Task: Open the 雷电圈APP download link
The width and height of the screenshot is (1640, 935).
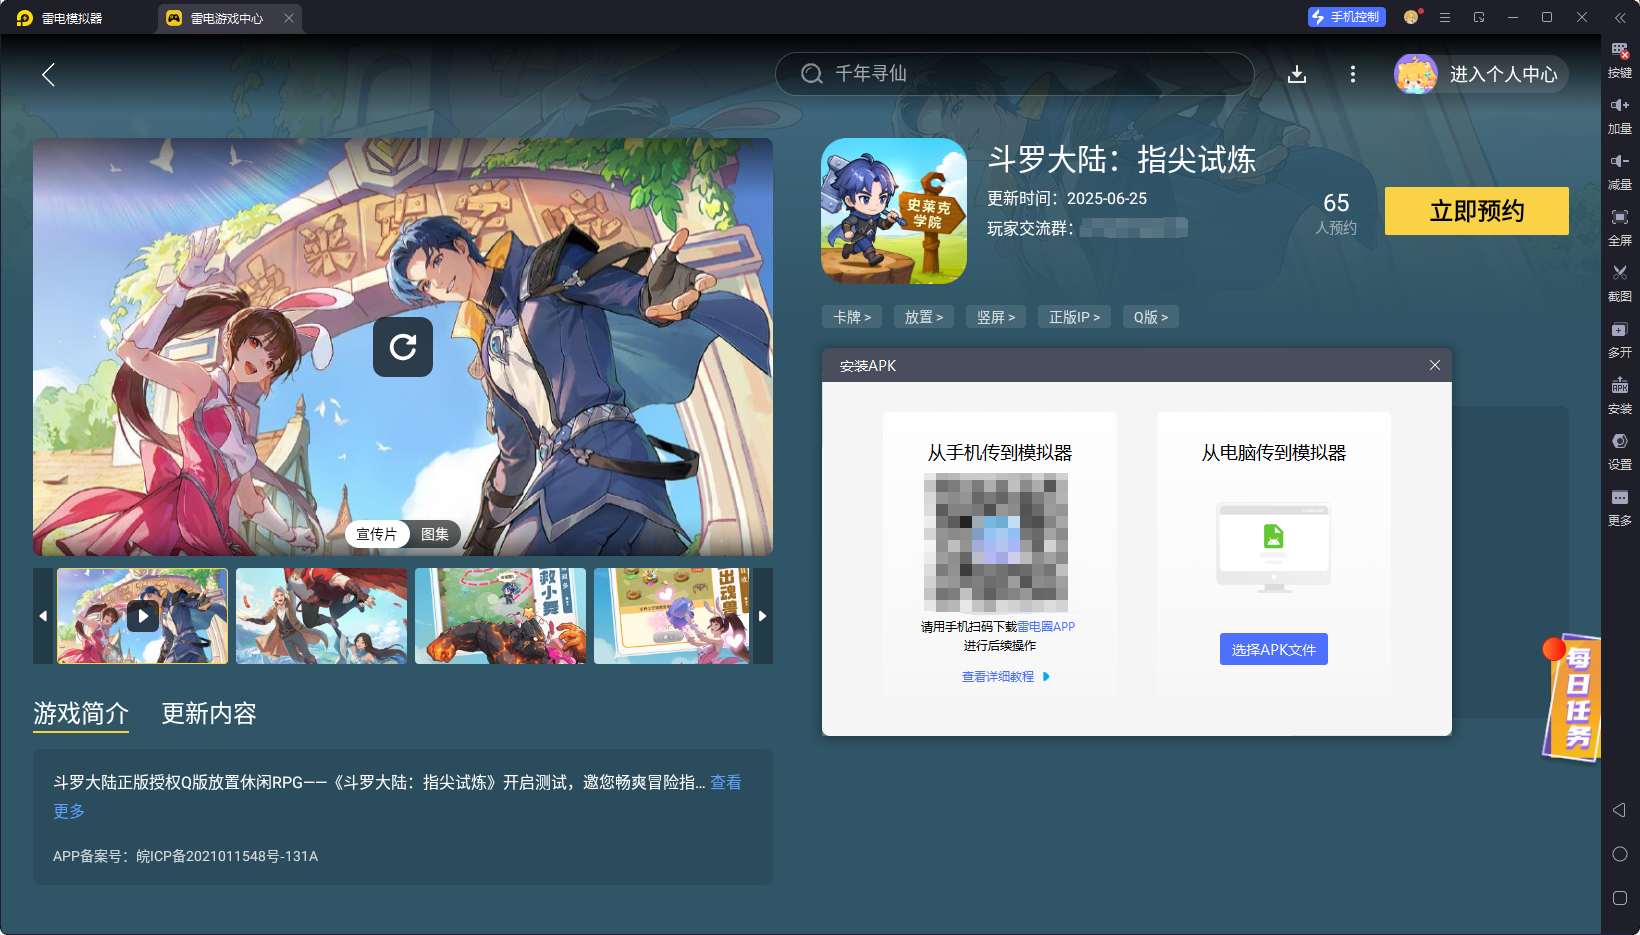Action: (x=1046, y=627)
